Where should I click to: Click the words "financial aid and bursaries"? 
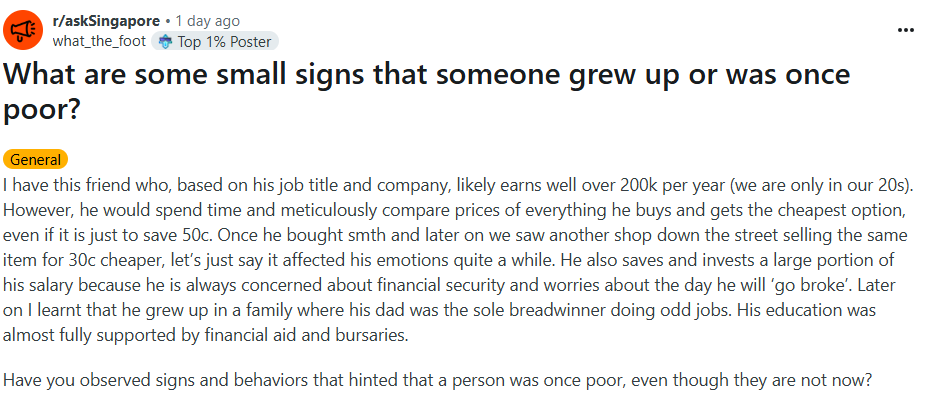click(x=306, y=335)
